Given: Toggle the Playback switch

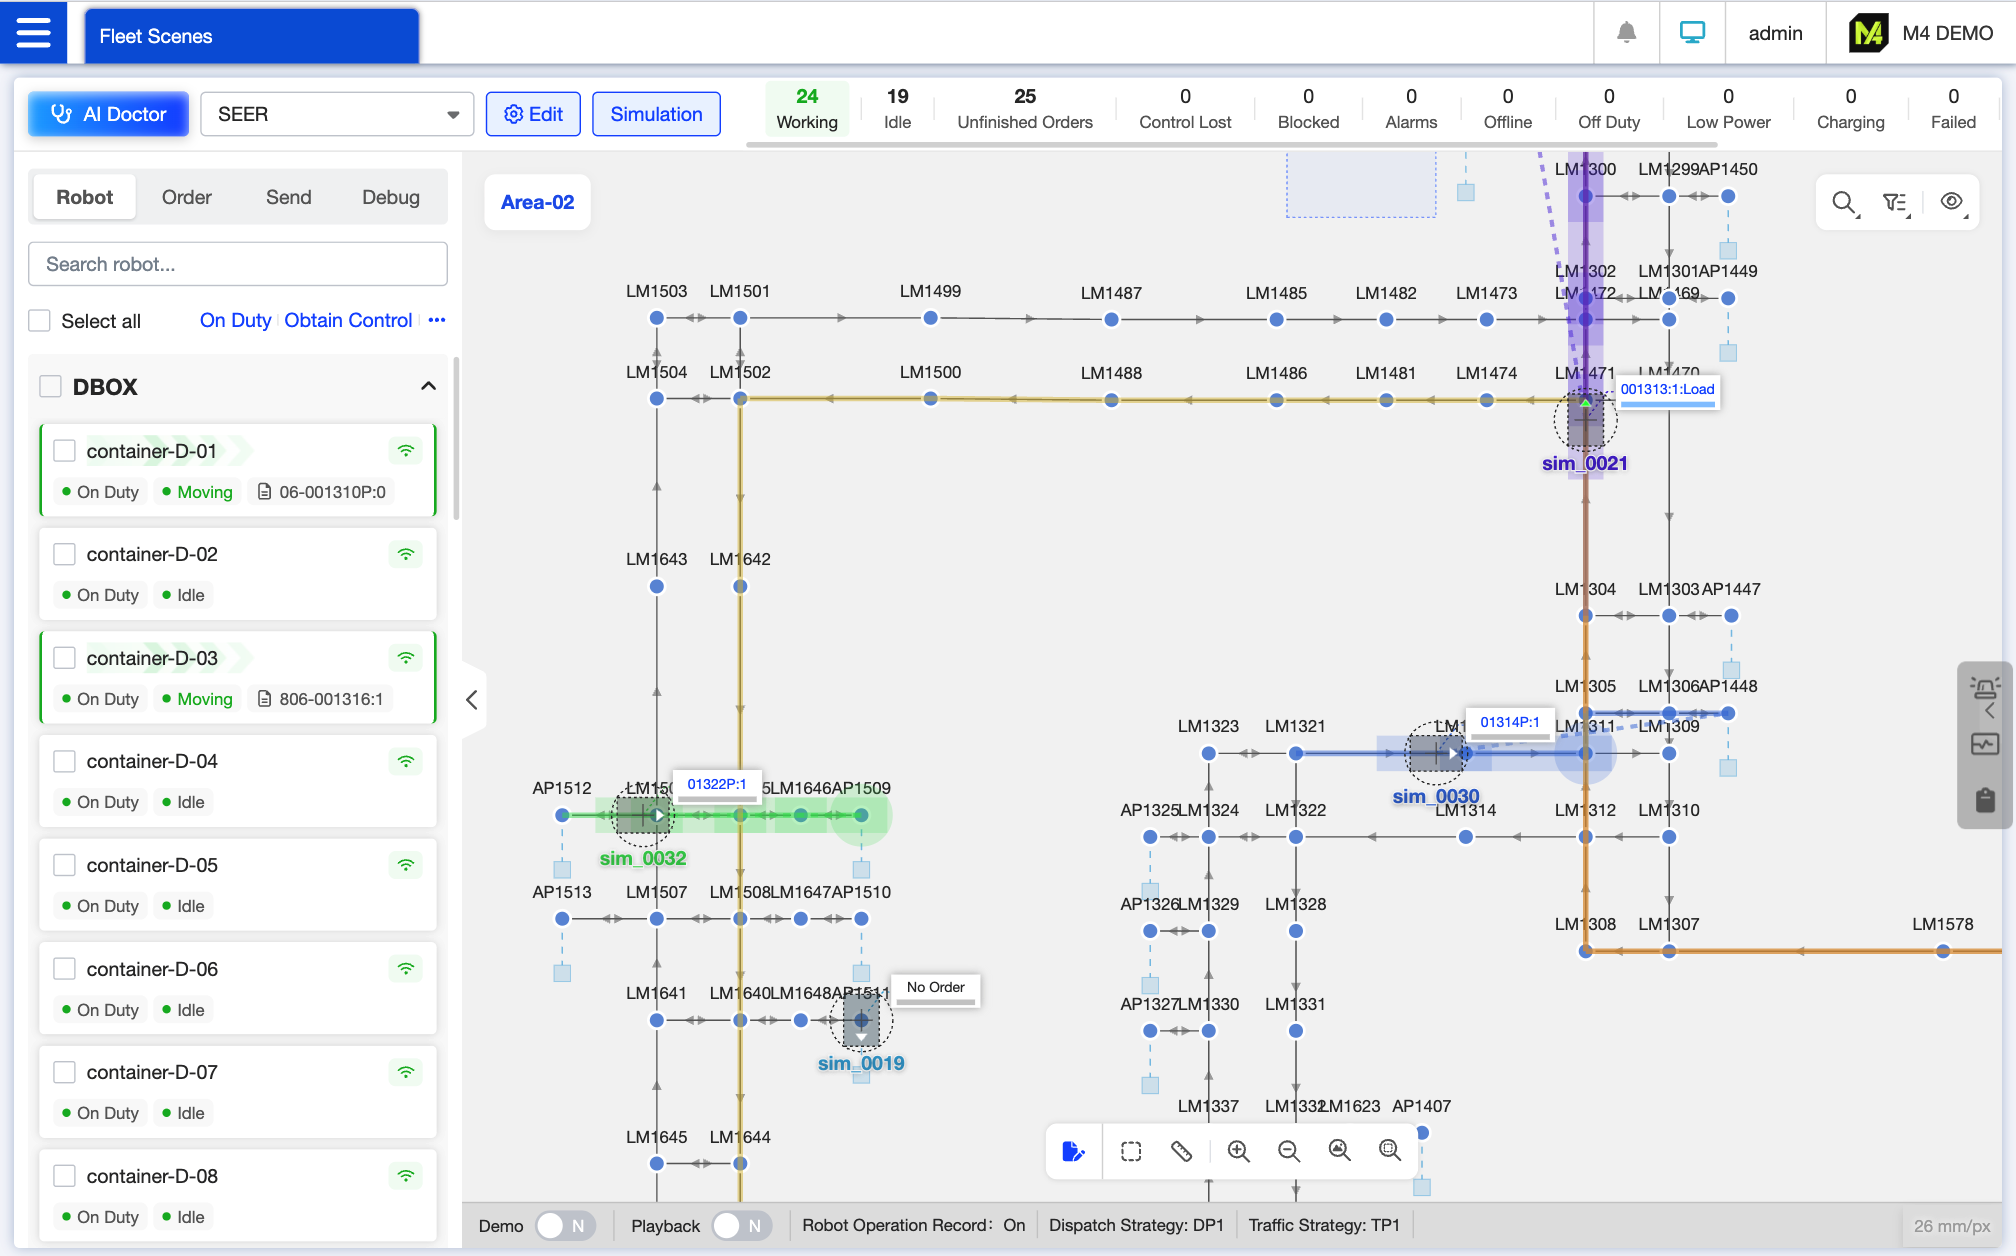Looking at the screenshot, I should [x=741, y=1225].
